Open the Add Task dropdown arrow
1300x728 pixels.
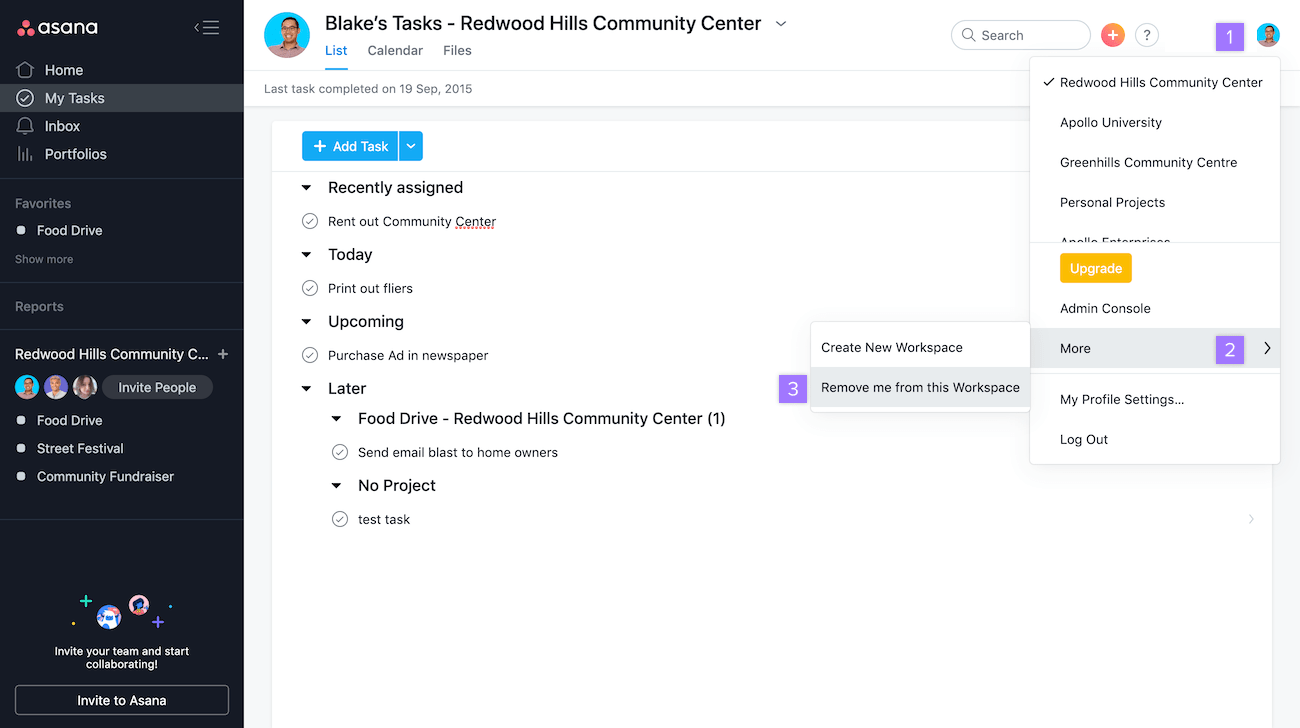pyautogui.click(x=411, y=146)
